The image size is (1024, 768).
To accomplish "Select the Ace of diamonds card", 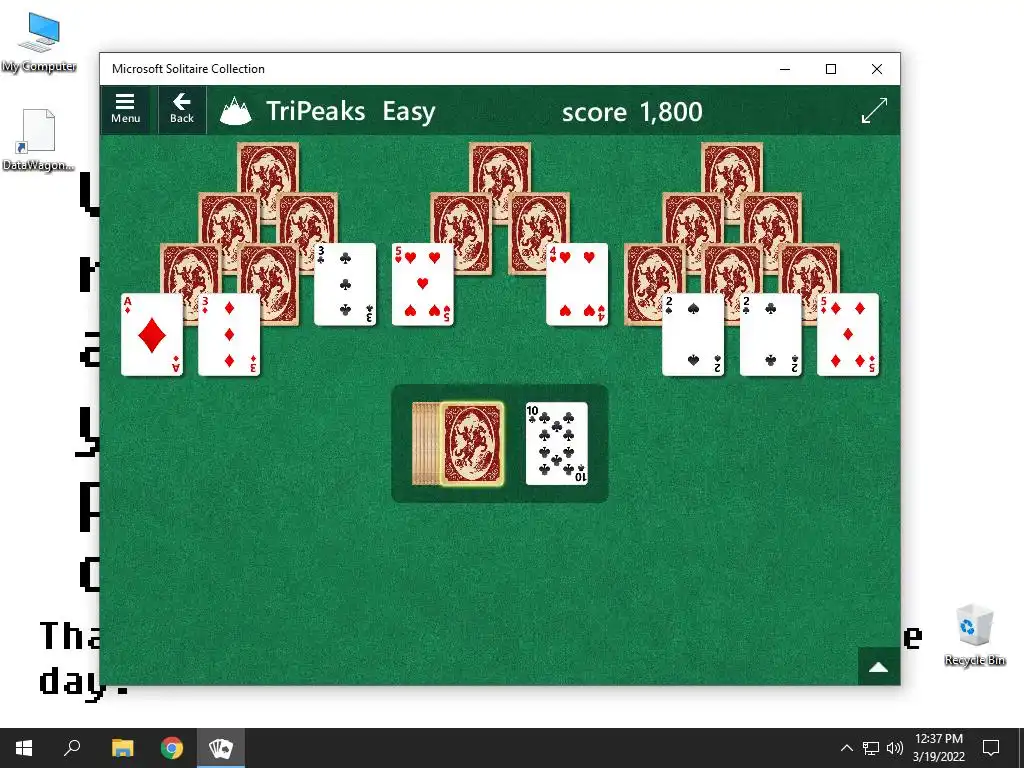I will click(x=152, y=334).
